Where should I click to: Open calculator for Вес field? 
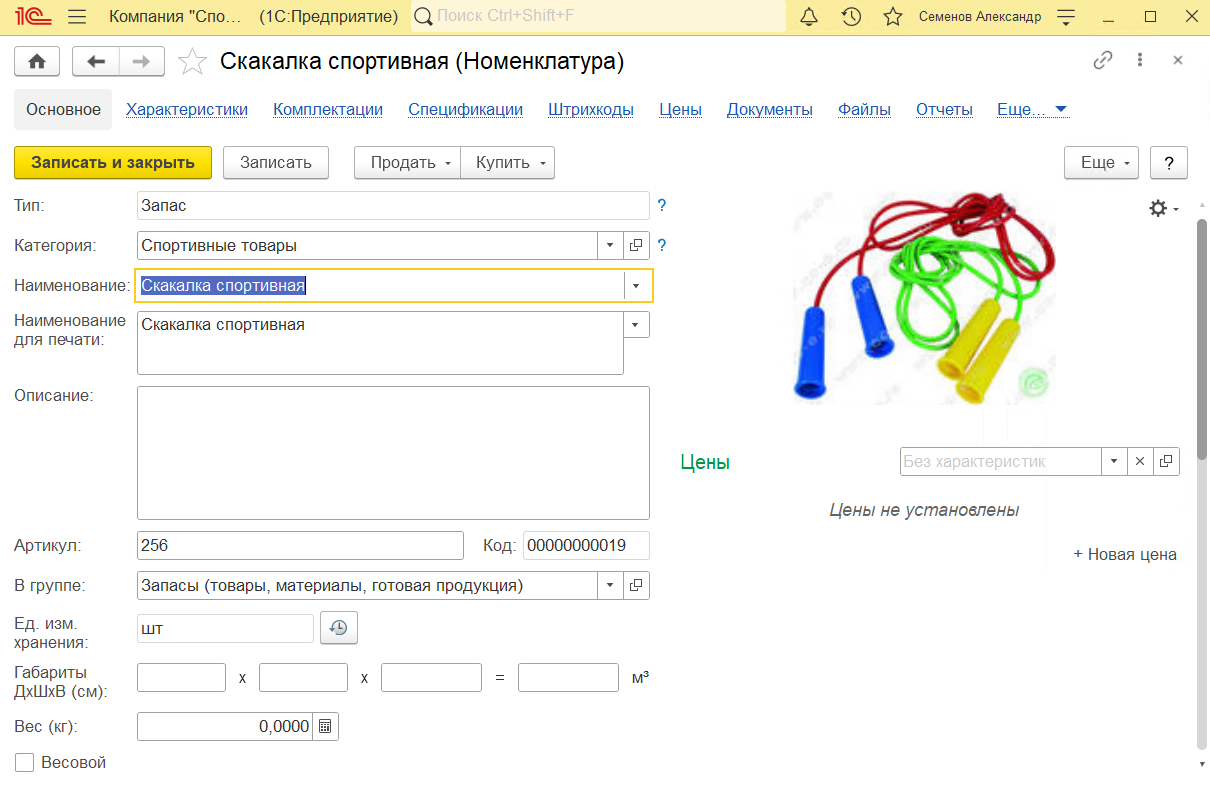[326, 727]
